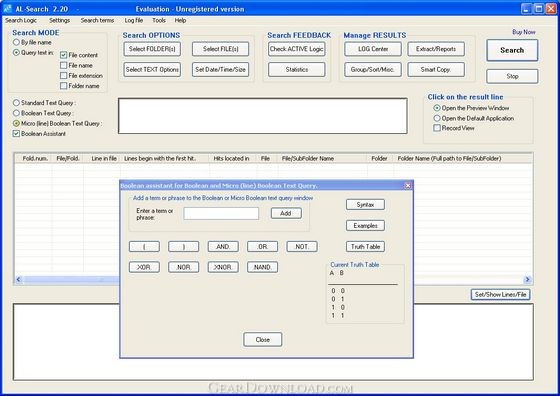The height and width of the screenshot is (396, 560).
Task: Start the search with Search button
Action: point(512,50)
